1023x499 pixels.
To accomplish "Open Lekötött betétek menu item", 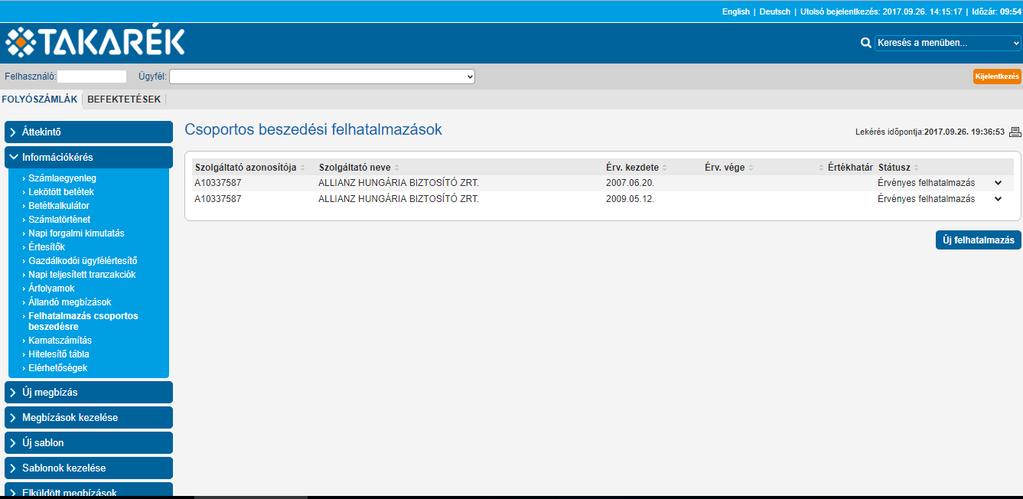I will click(61, 192).
